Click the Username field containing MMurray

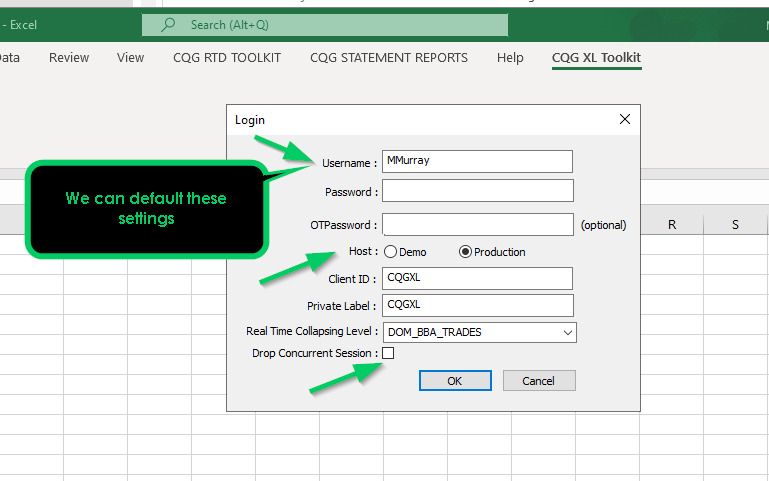click(x=477, y=161)
